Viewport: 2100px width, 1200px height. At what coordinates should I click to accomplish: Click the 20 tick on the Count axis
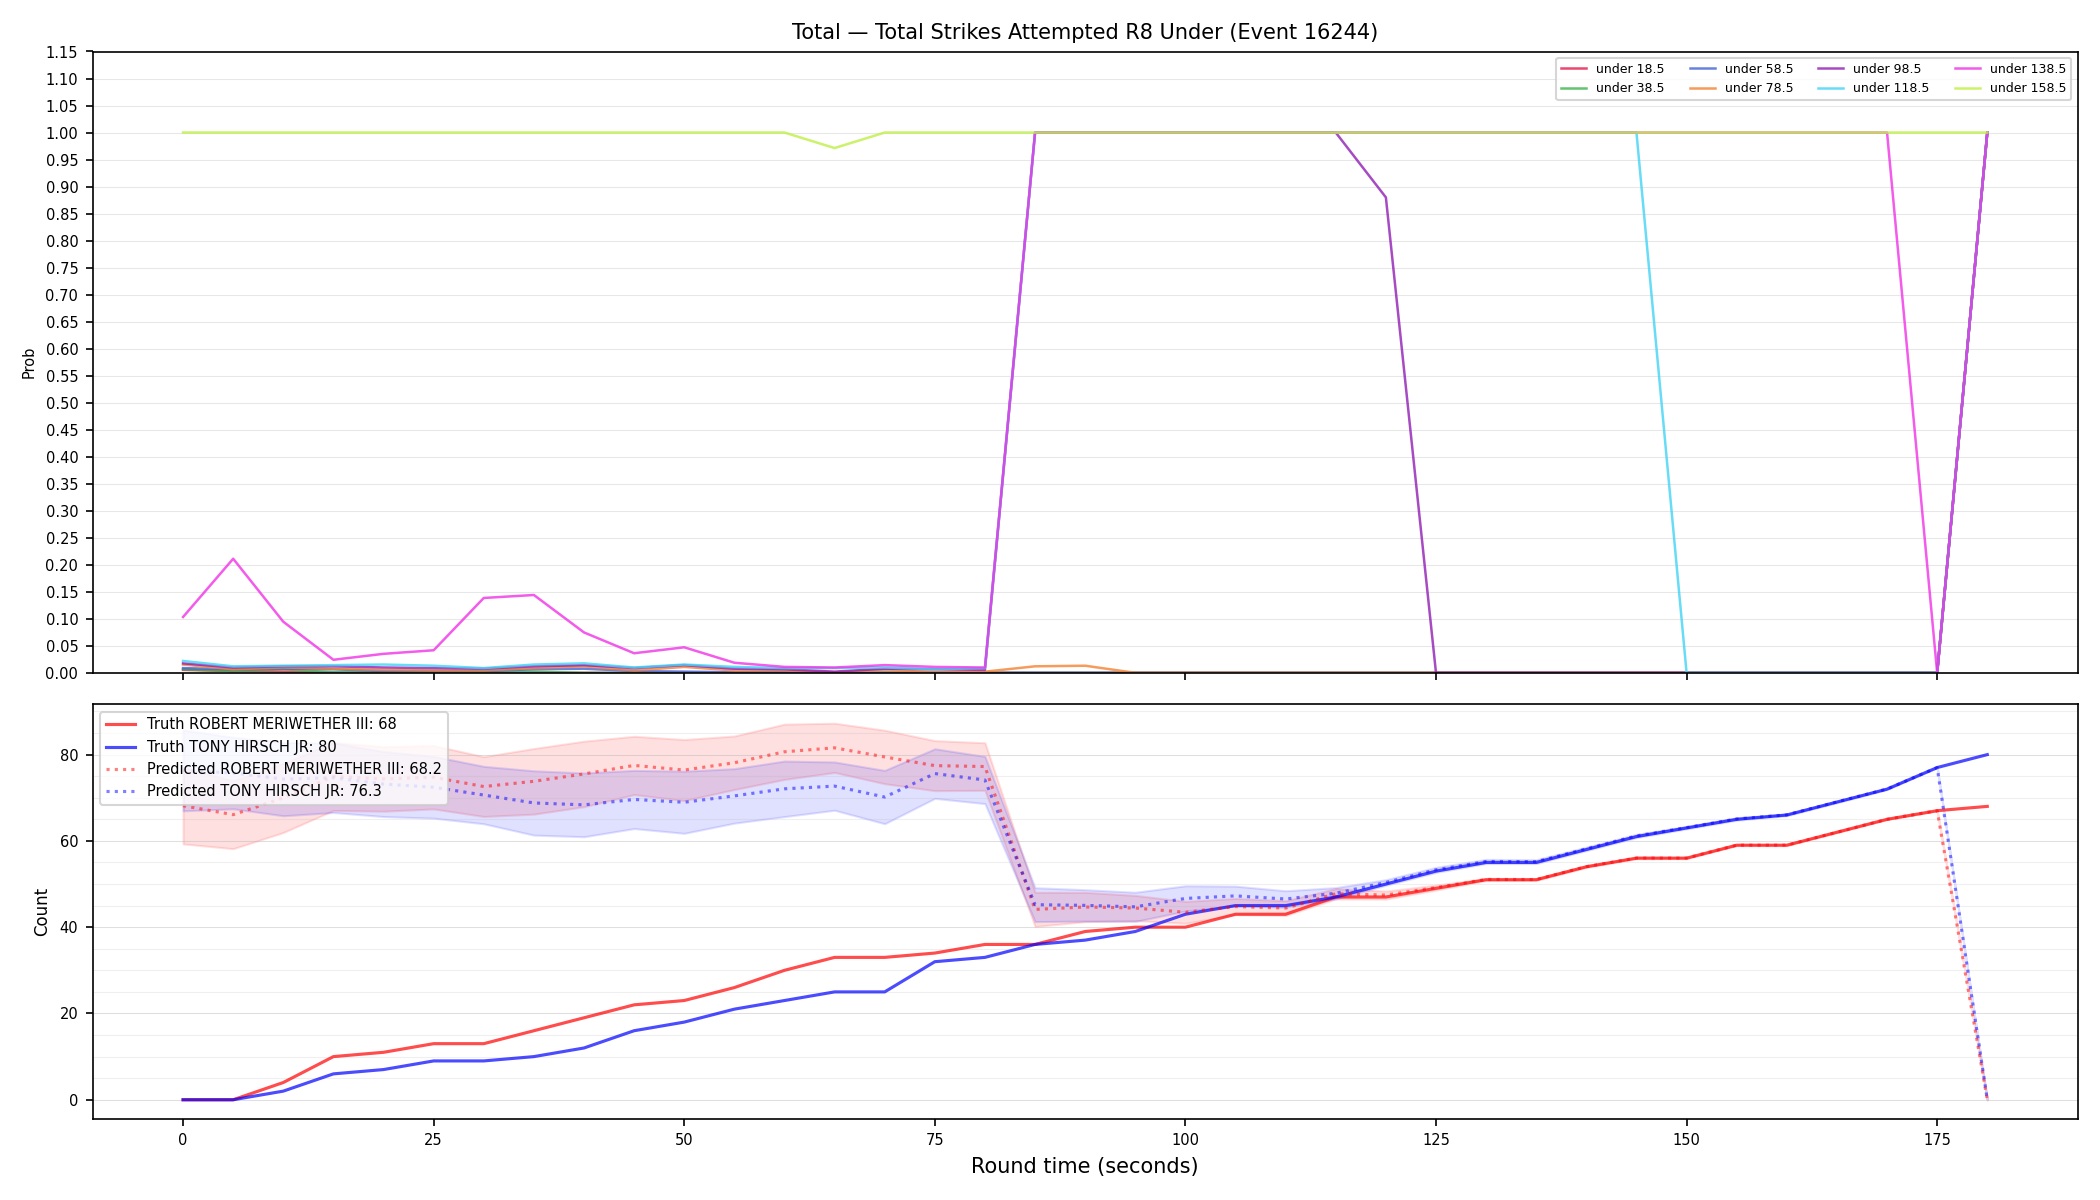[69, 1013]
